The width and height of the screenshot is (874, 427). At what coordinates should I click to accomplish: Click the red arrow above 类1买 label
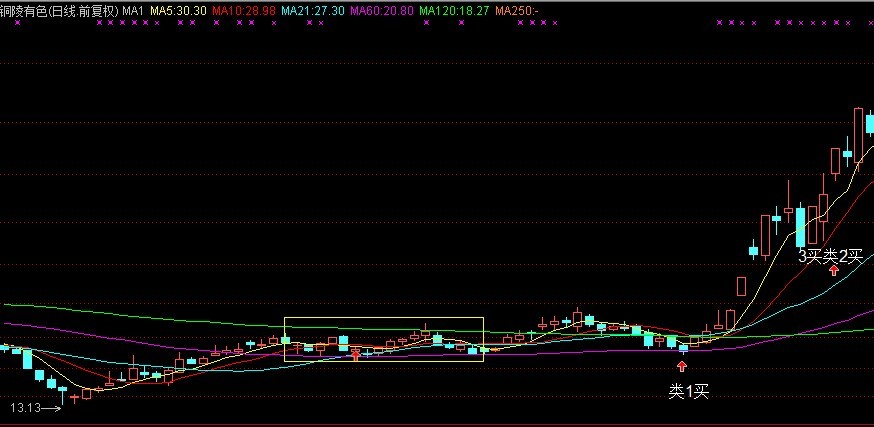click(682, 366)
